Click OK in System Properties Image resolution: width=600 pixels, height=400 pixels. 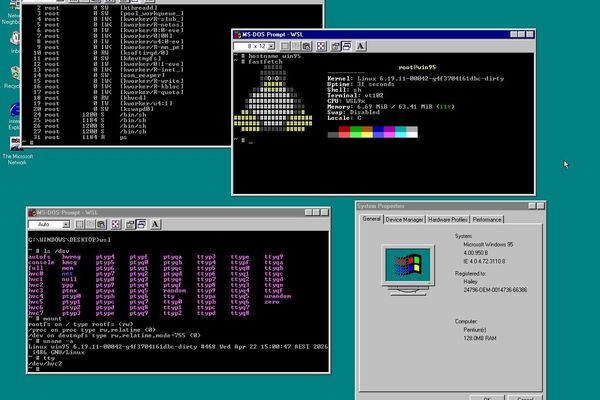click(487, 397)
